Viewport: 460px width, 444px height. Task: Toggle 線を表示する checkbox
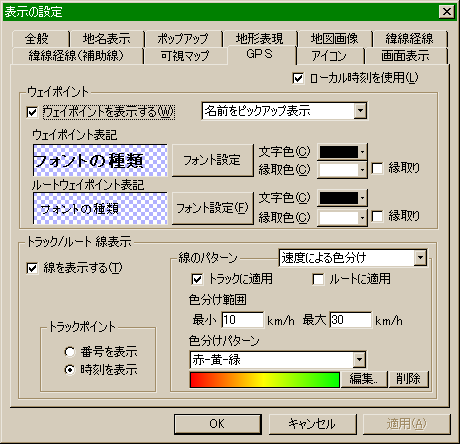(x=32, y=268)
